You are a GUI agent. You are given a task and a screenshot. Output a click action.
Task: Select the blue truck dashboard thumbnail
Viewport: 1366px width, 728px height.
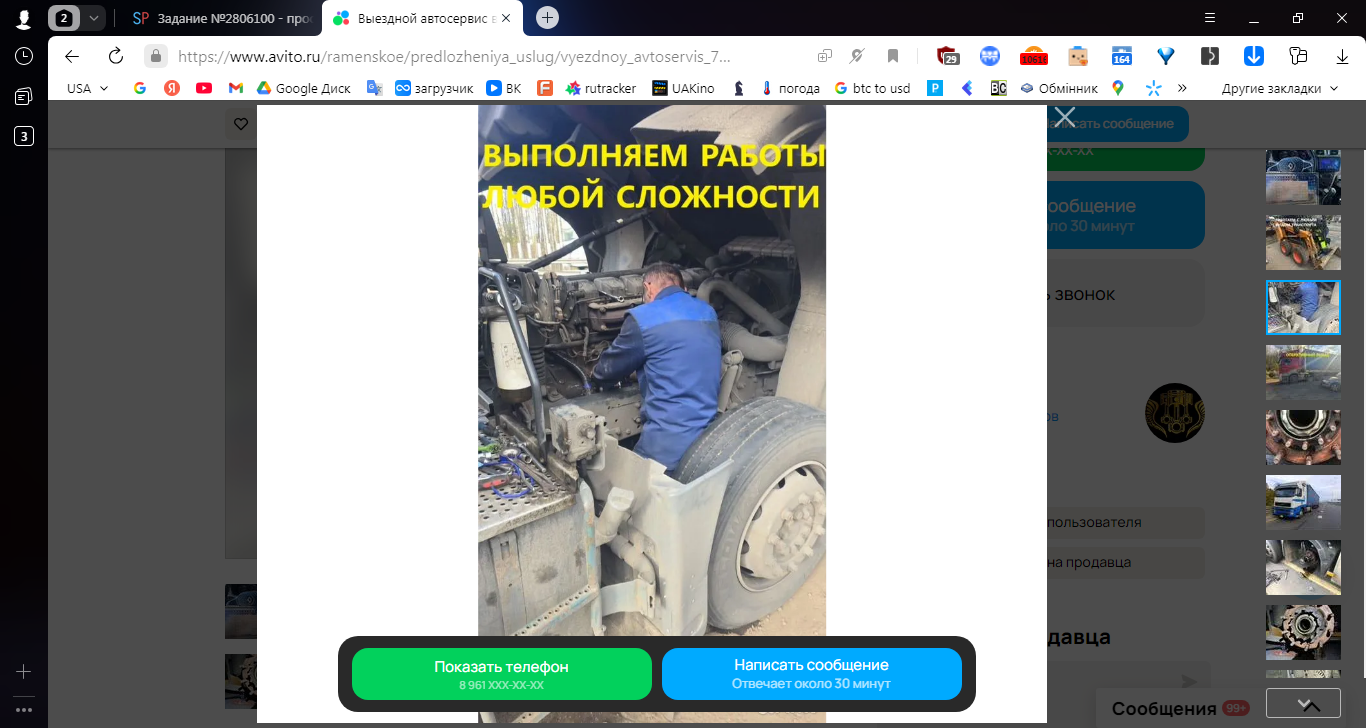tap(1303, 177)
